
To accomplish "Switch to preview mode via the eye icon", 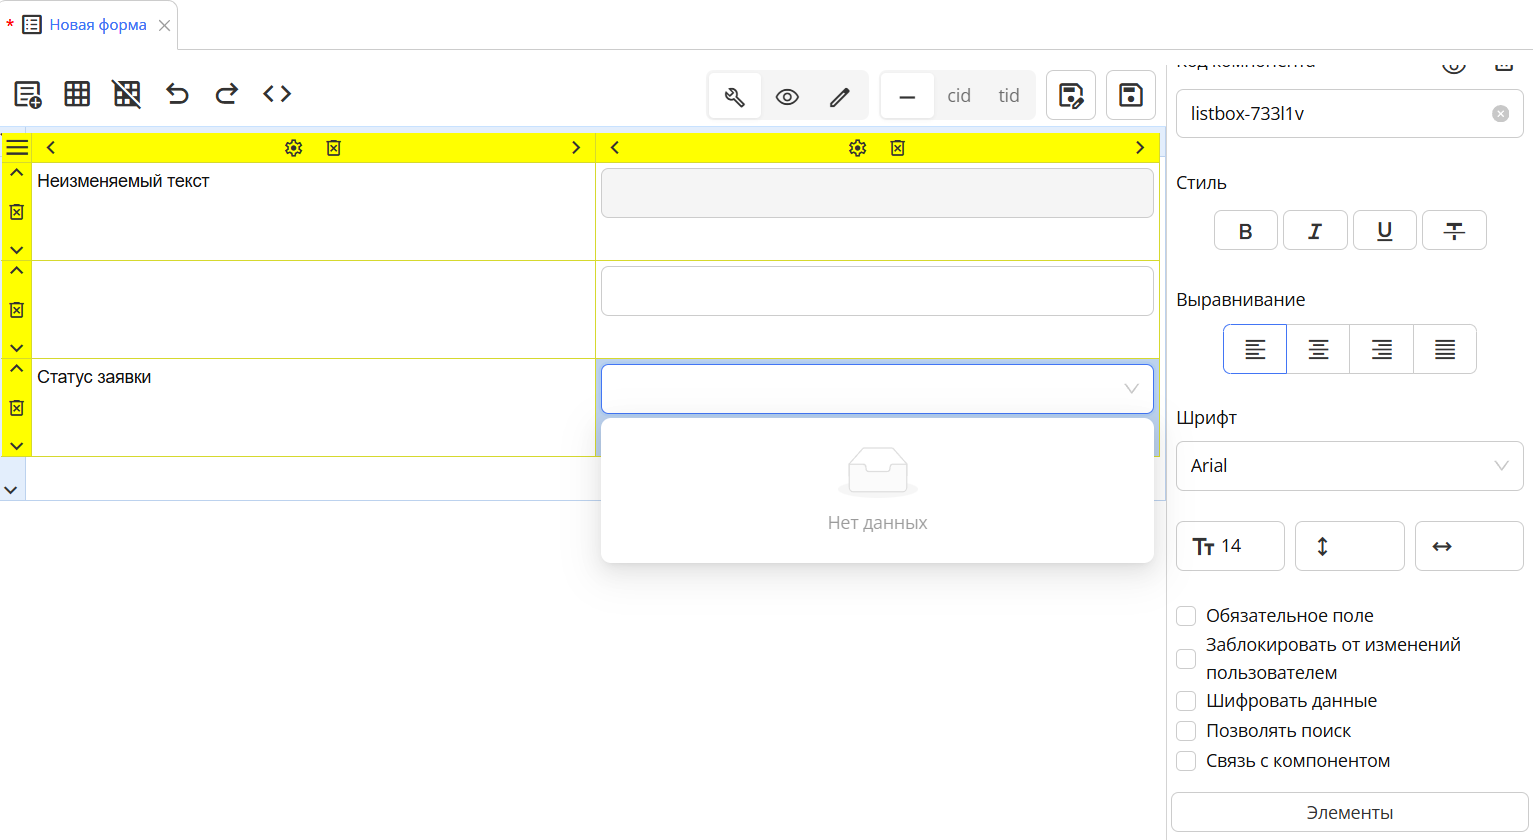I will (x=787, y=95).
